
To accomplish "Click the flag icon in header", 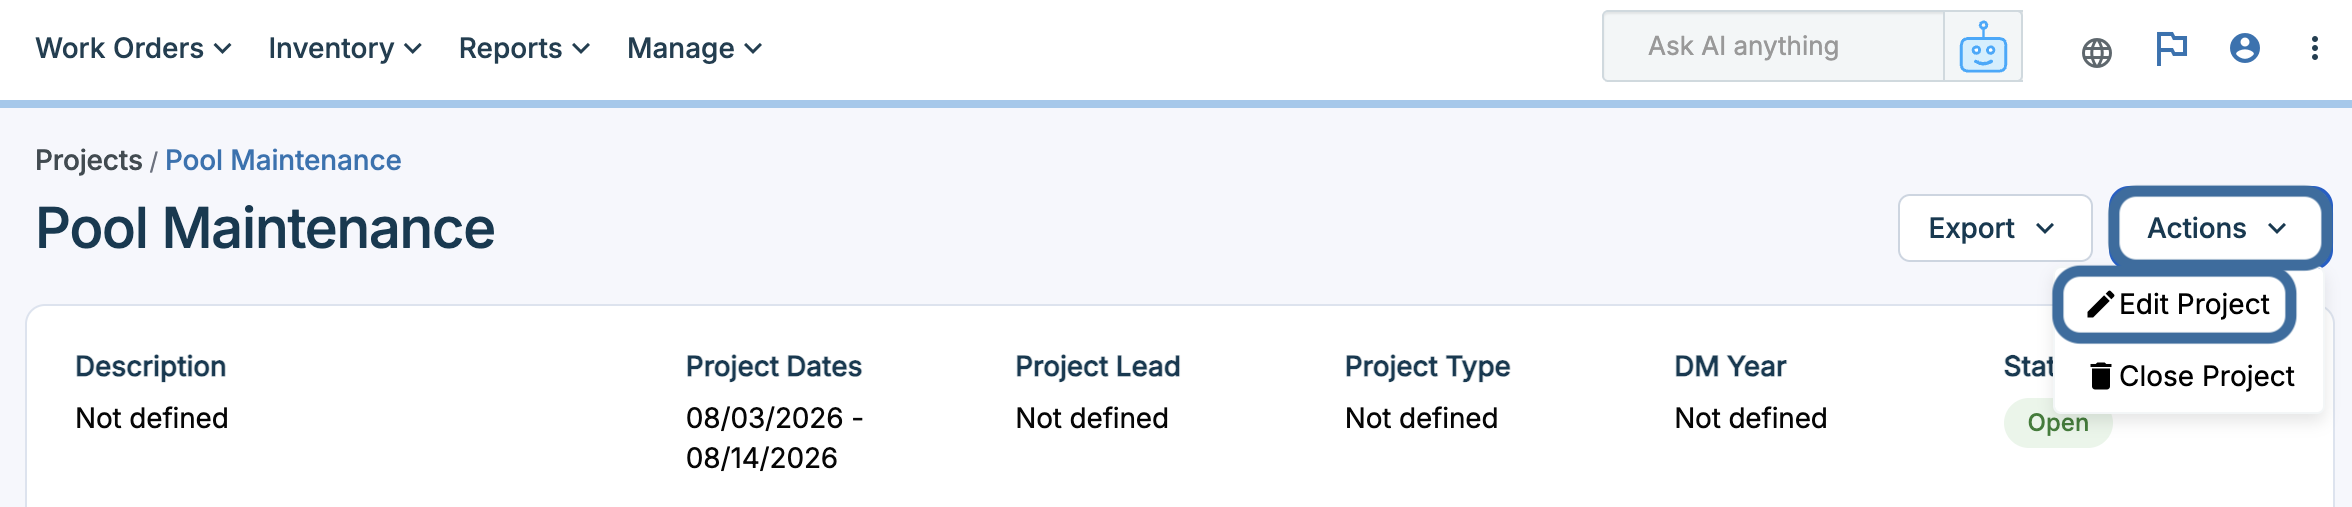I will (x=2171, y=48).
